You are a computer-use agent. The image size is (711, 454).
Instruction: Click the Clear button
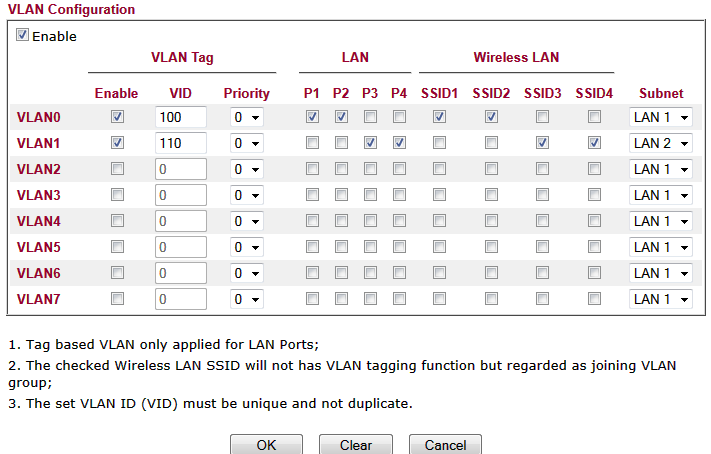tap(355, 445)
